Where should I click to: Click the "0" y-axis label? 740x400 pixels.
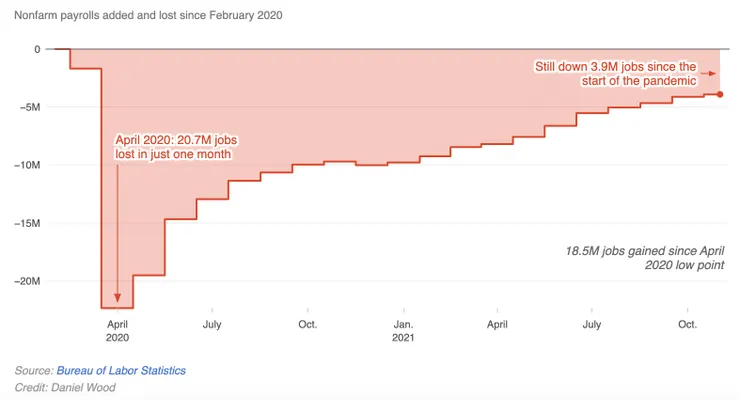[x=36, y=49]
